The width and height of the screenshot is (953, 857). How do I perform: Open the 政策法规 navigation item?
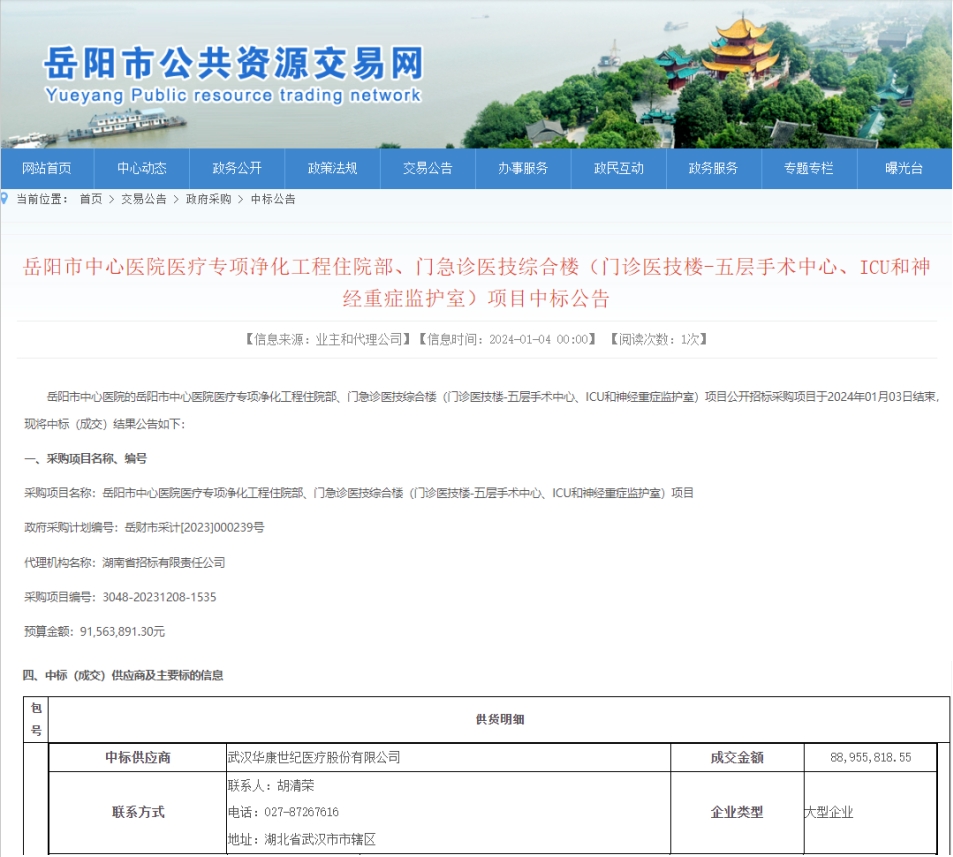pos(332,168)
